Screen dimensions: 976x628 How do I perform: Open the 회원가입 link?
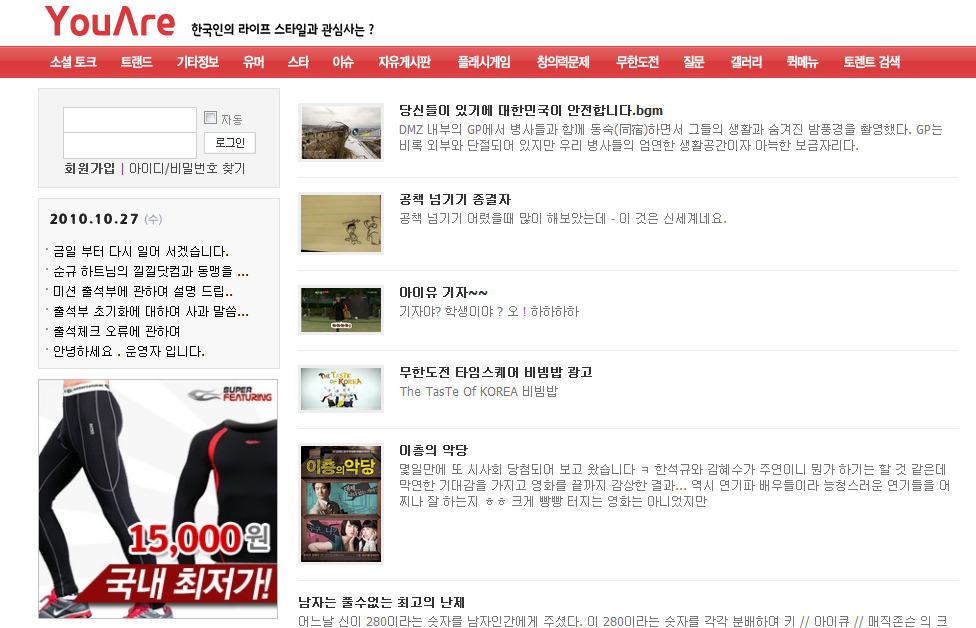[x=90, y=169]
